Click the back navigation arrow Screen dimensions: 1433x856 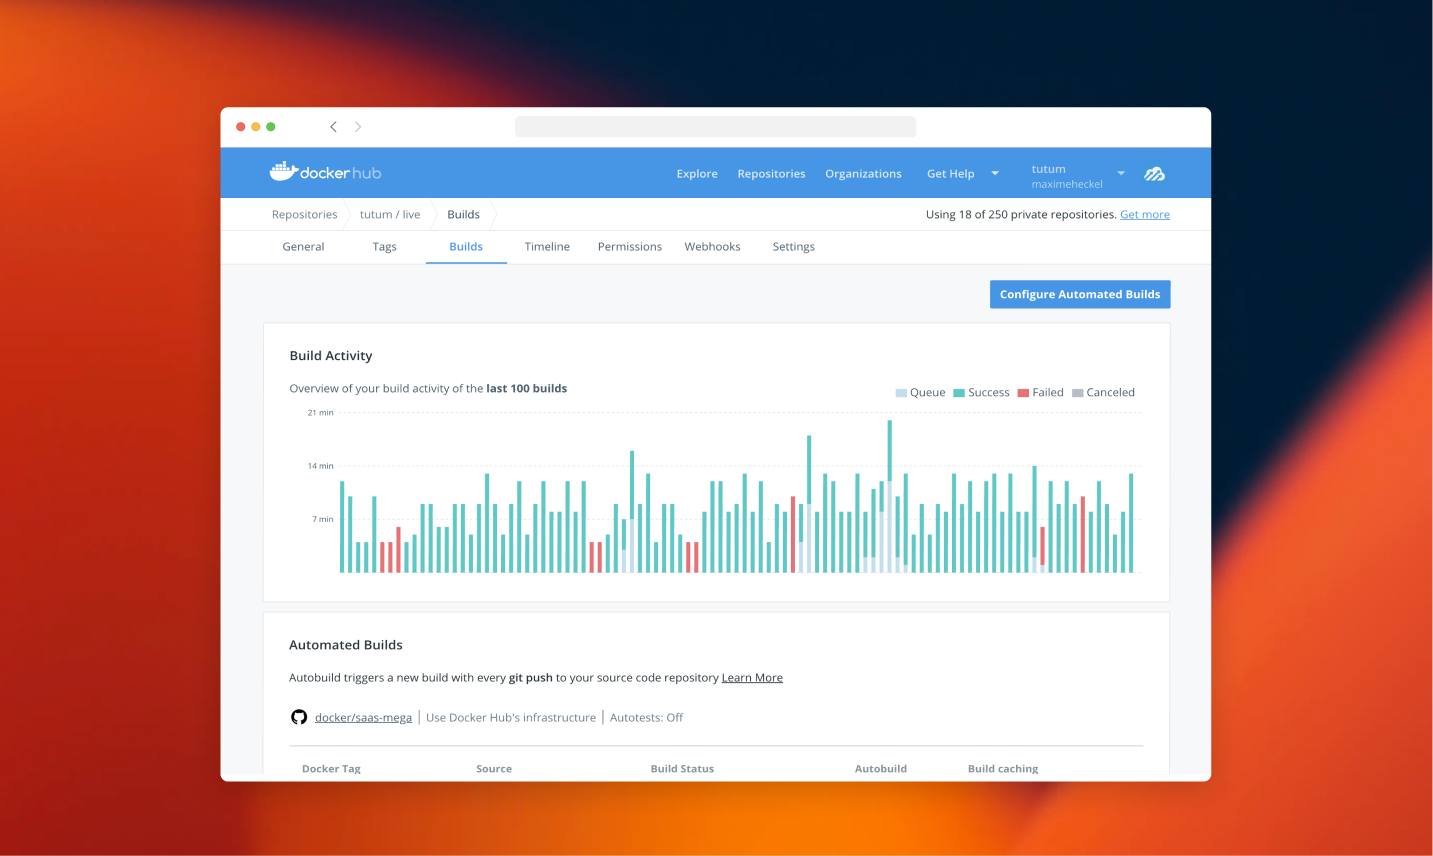[x=333, y=126]
